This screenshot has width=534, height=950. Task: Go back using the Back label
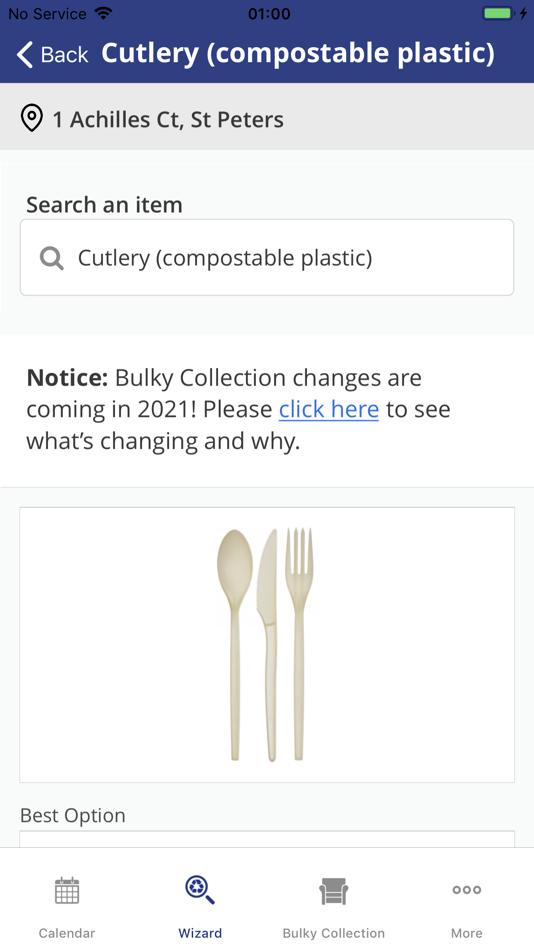pyautogui.click(x=64, y=55)
